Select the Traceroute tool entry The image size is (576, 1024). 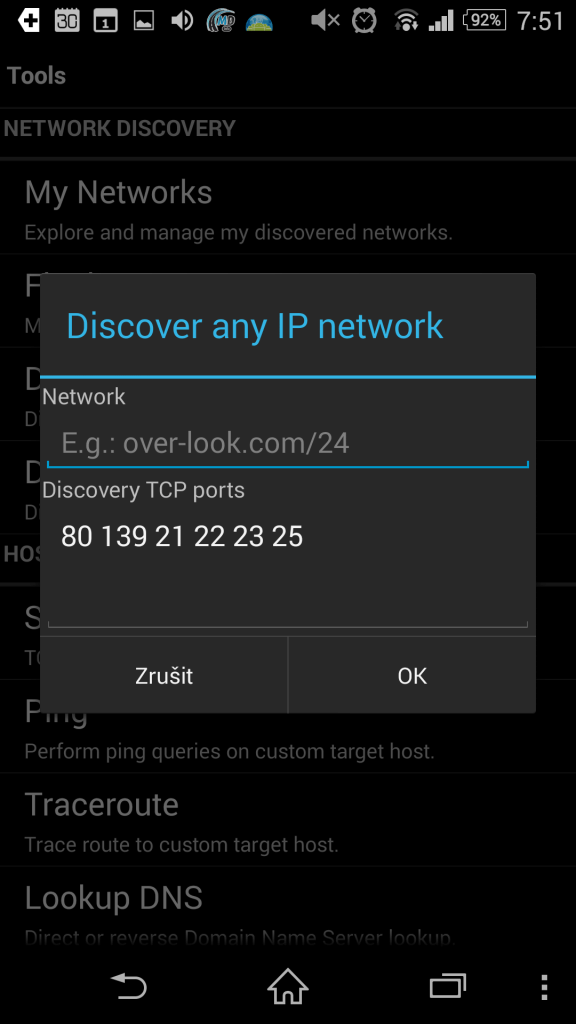click(288, 820)
